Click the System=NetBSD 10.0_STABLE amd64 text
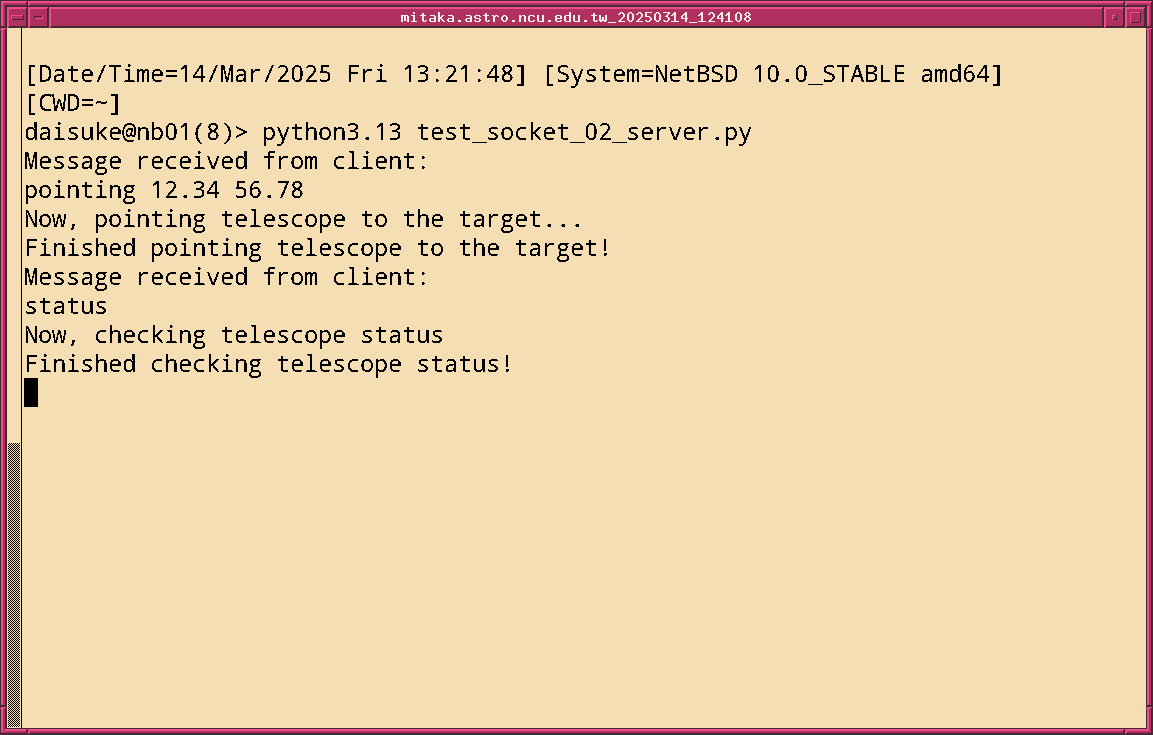Screen dimensions: 1153x735 pyautogui.click(x=772, y=74)
